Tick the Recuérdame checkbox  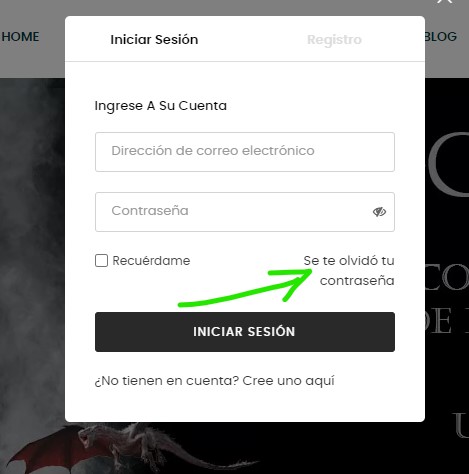[101, 261]
